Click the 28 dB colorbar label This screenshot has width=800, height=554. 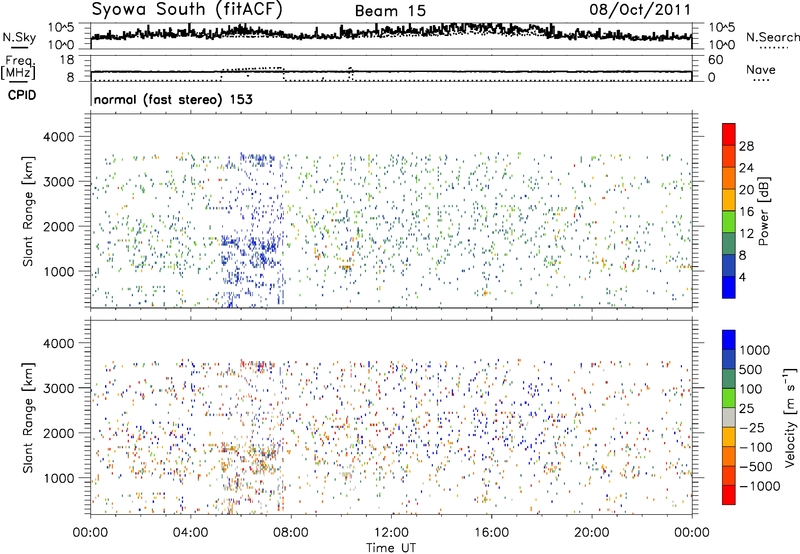click(x=746, y=146)
